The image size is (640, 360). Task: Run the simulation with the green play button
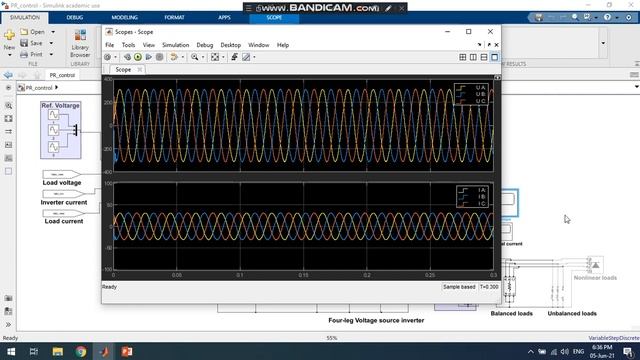(x=138, y=57)
